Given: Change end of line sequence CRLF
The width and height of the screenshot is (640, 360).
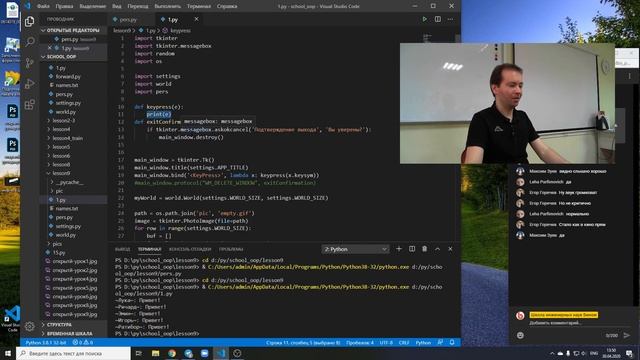Looking at the screenshot, I should [404, 342].
